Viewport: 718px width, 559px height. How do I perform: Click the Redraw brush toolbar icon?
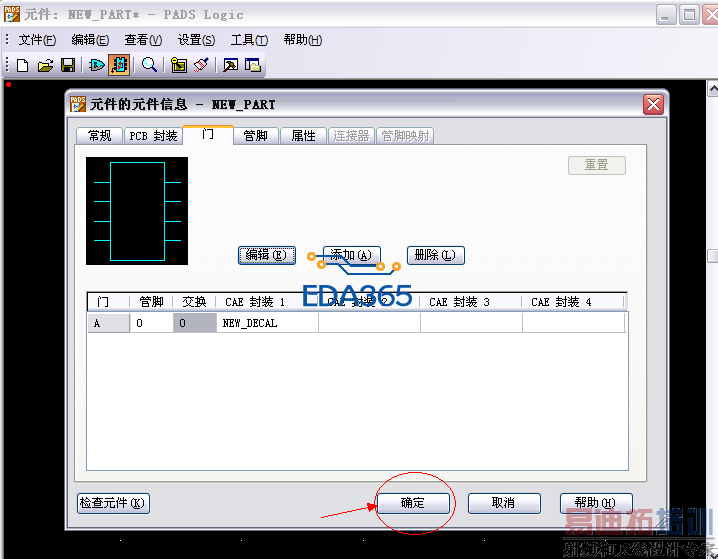pyautogui.click(x=201, y=65)
